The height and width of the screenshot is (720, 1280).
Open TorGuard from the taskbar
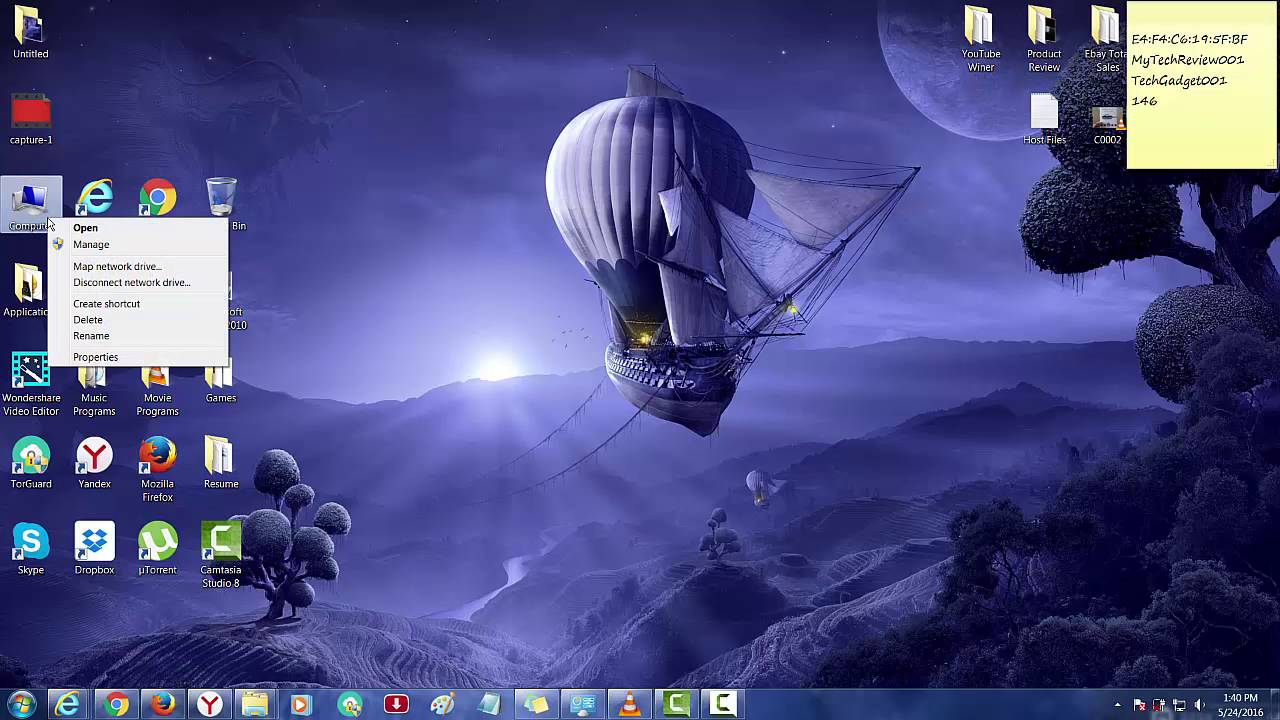tap(349, 705)
